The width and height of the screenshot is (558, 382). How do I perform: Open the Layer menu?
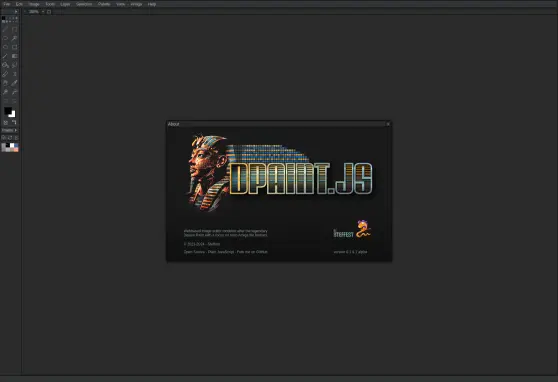(x=65, y=4)
